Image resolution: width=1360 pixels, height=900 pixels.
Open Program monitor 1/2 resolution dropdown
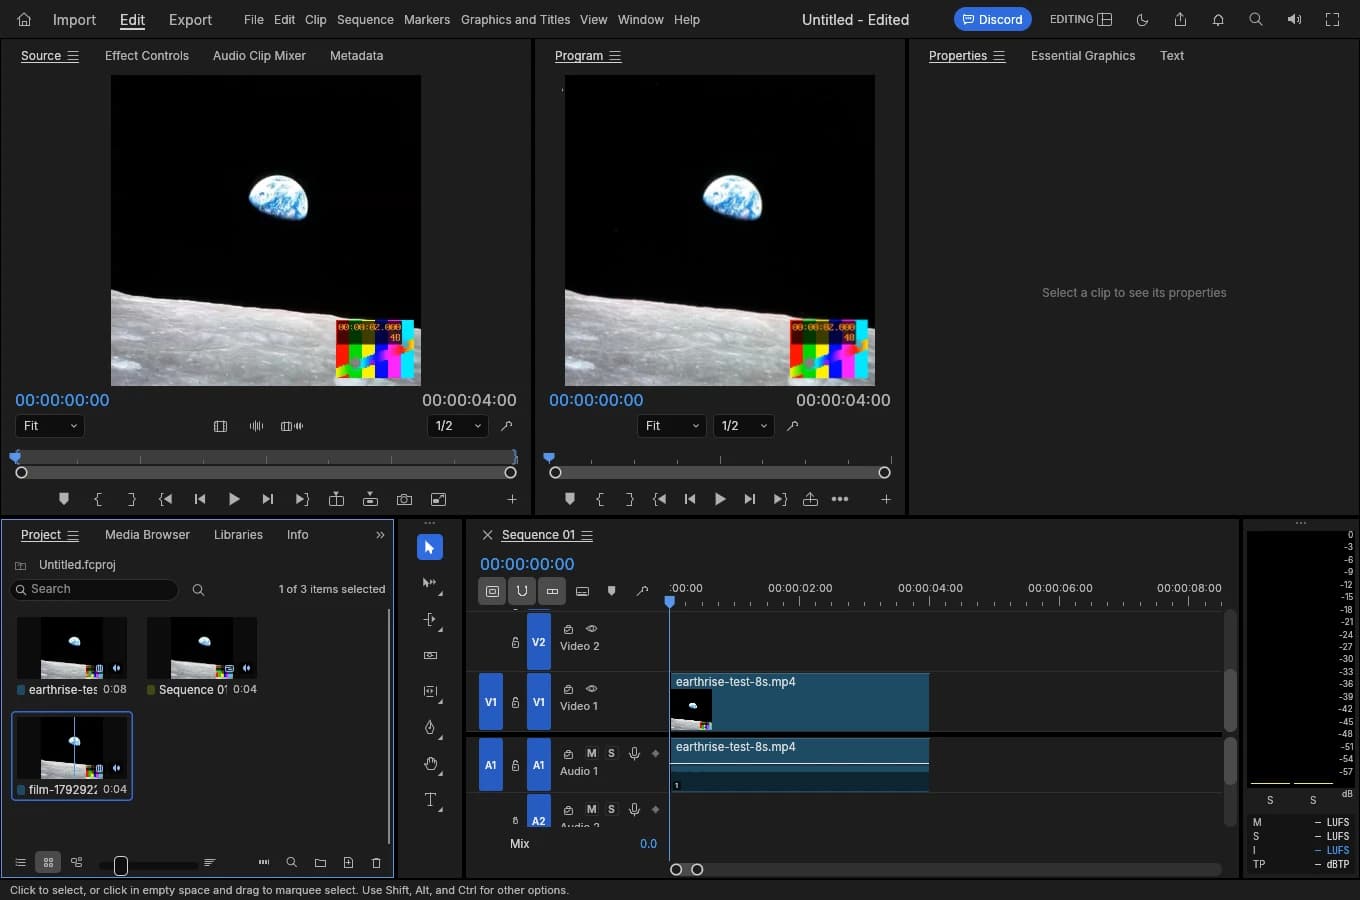point(744,426)
